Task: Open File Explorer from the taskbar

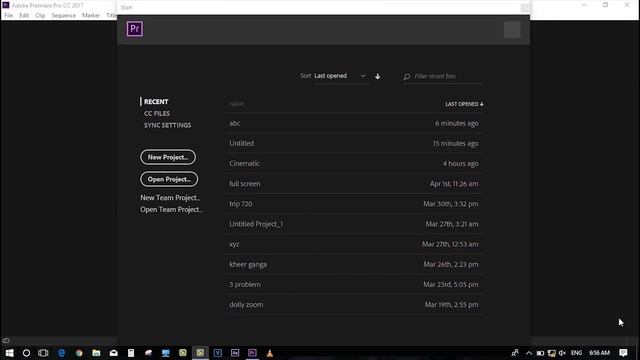Action: tap(96, 353)
